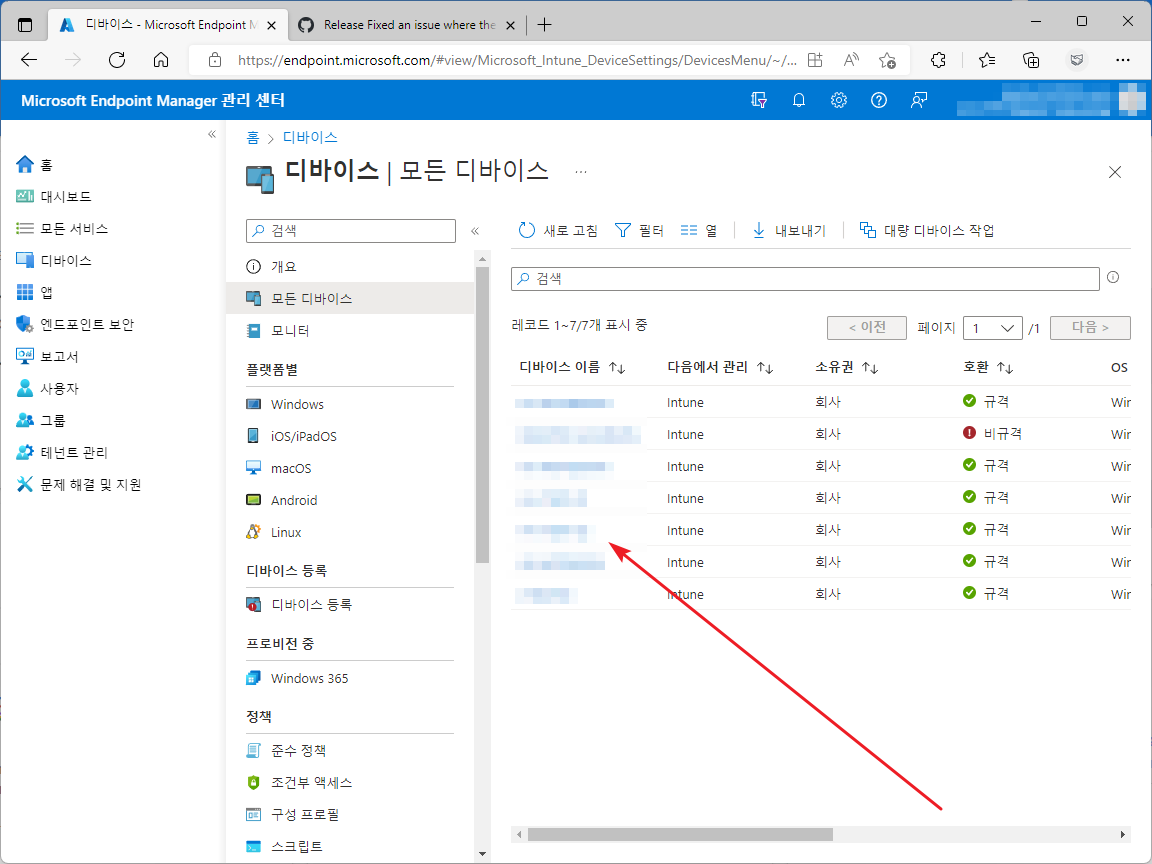
Task: Open 테넌트 관리 in left navigation
Action: click(x=62, y=453)
